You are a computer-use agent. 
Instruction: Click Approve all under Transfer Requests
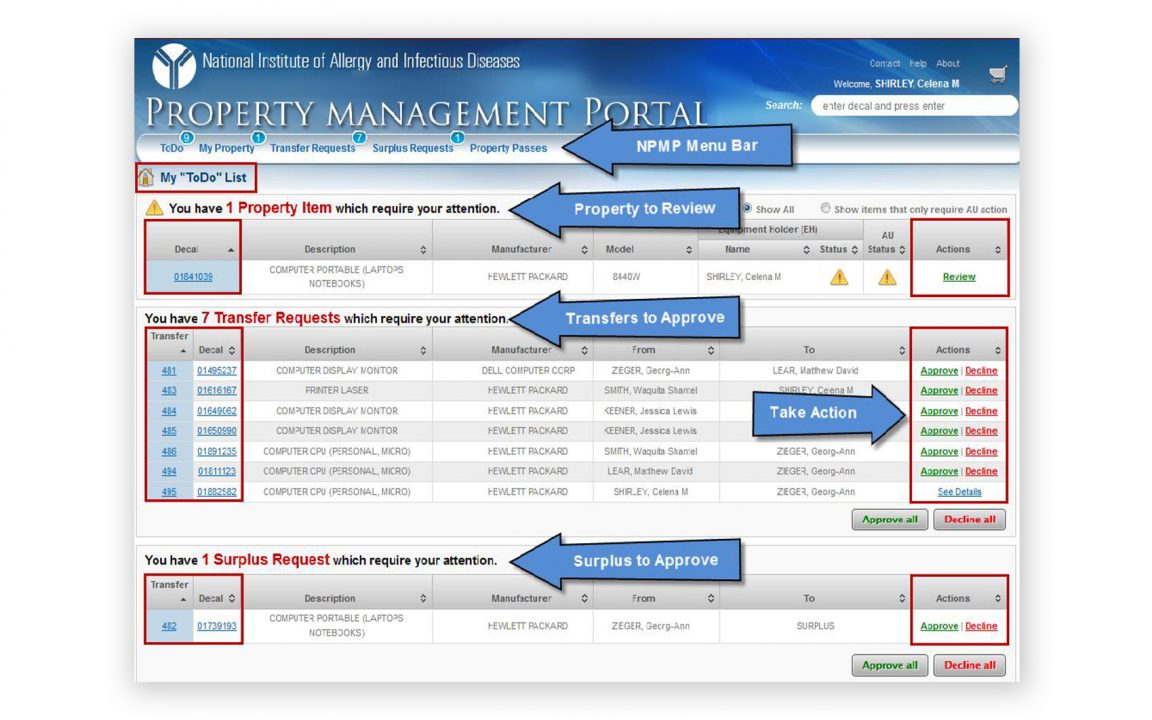[889, 520]
